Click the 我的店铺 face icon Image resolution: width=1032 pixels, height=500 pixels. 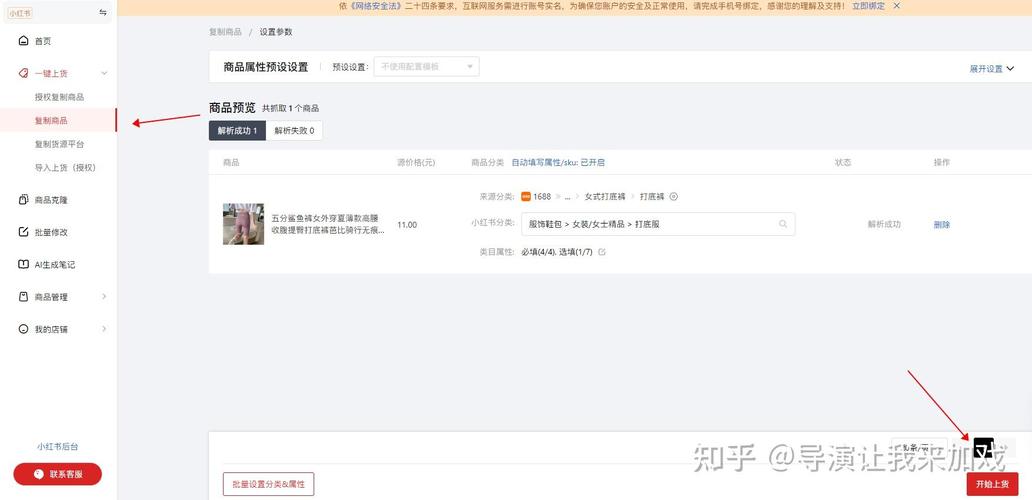[x=24, y=329]
